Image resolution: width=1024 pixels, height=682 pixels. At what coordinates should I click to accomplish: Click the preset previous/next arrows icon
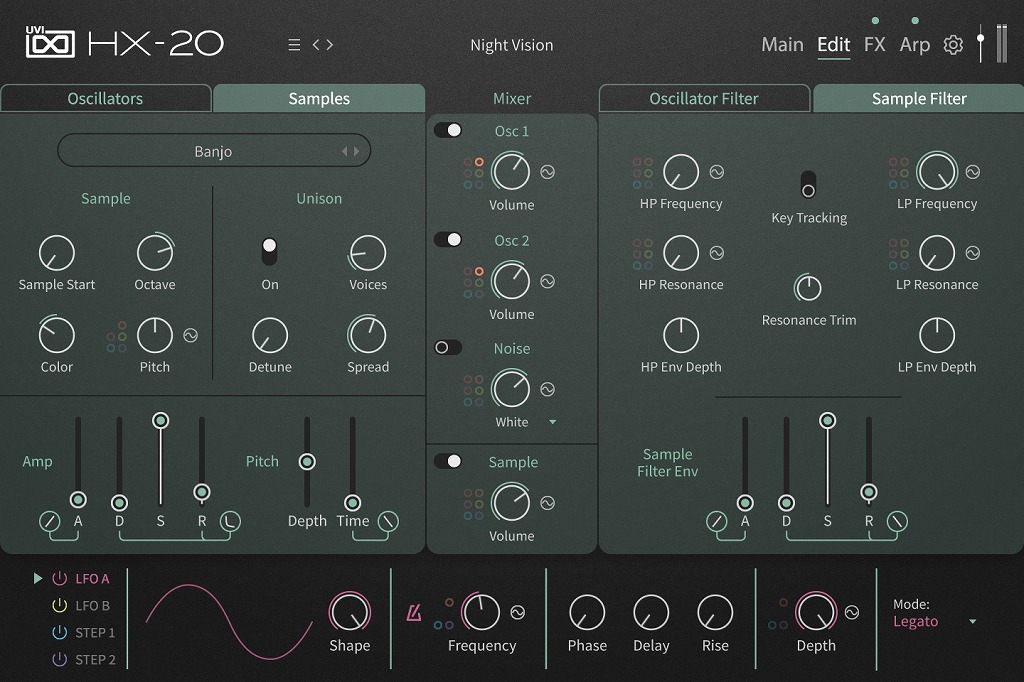click(323, 45)
